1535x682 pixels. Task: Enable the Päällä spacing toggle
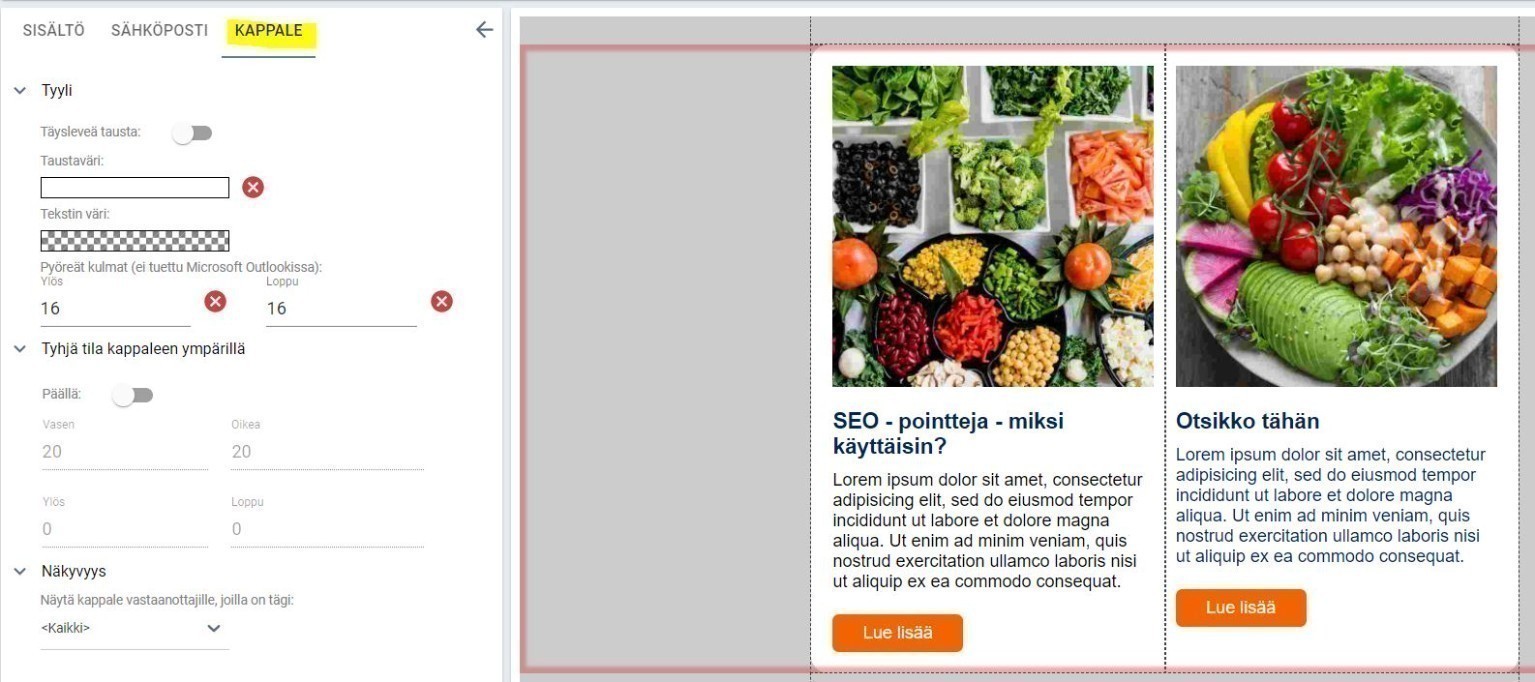coord(132,395)
